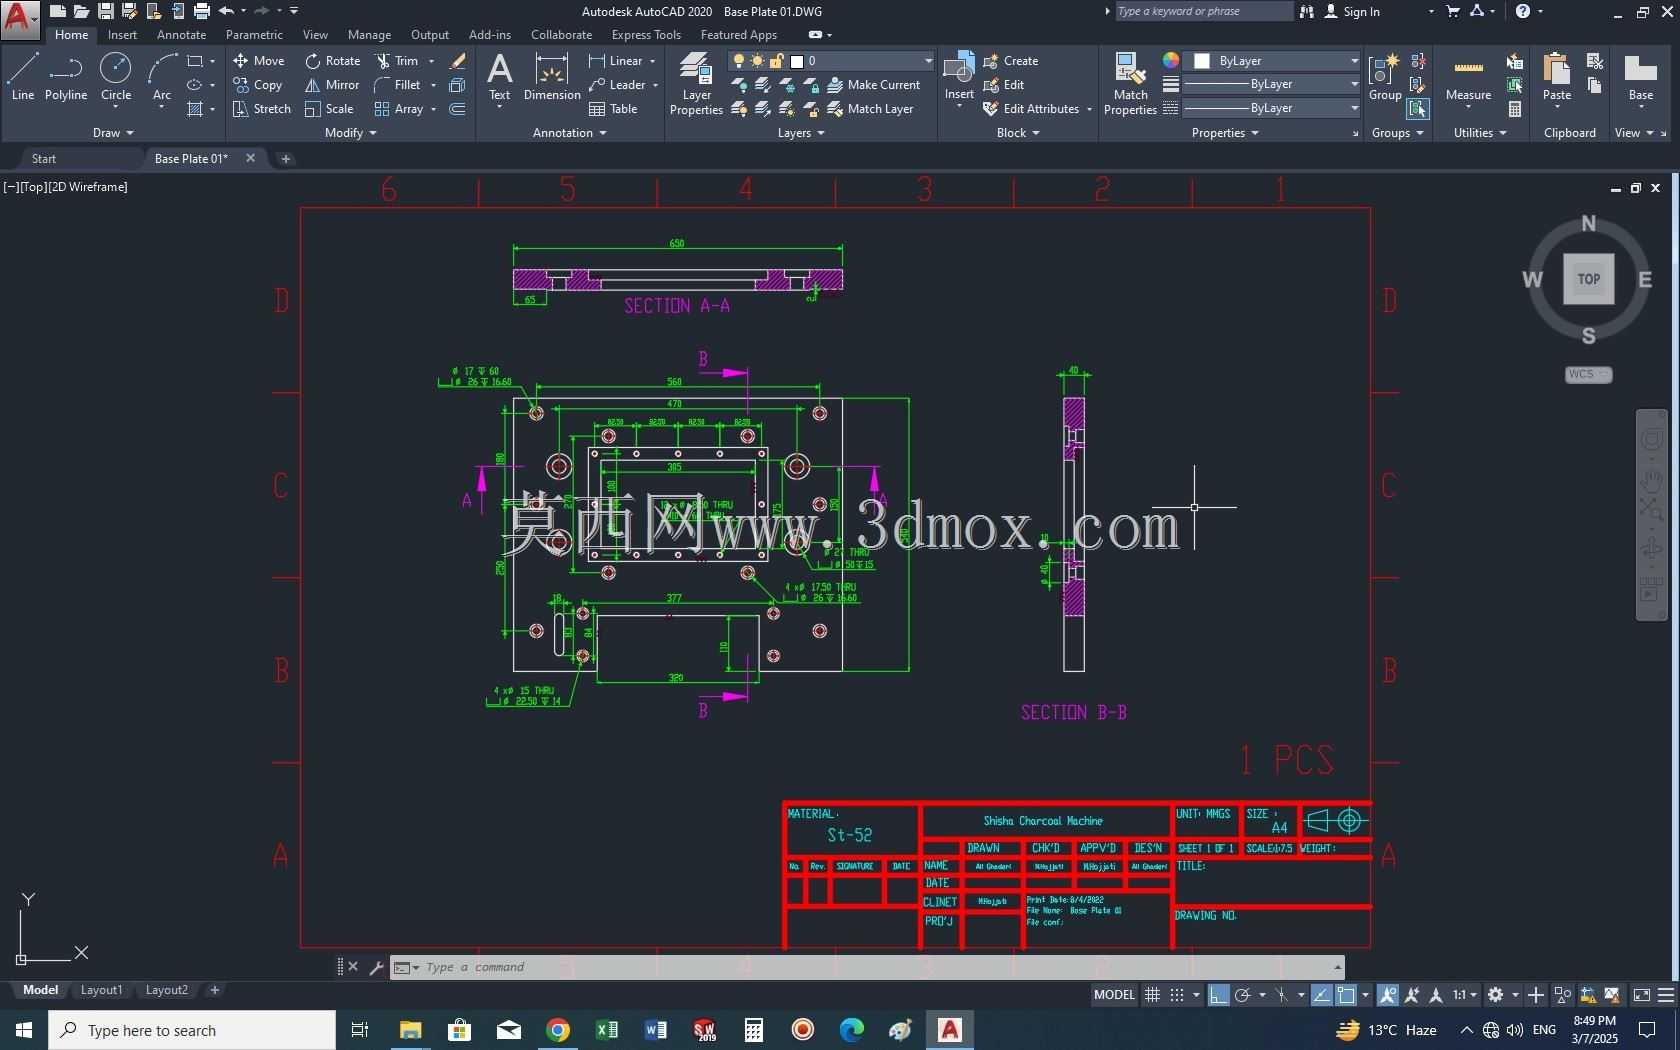
Task: Click MODEL space button in status bar
Action: [1114, 995]
